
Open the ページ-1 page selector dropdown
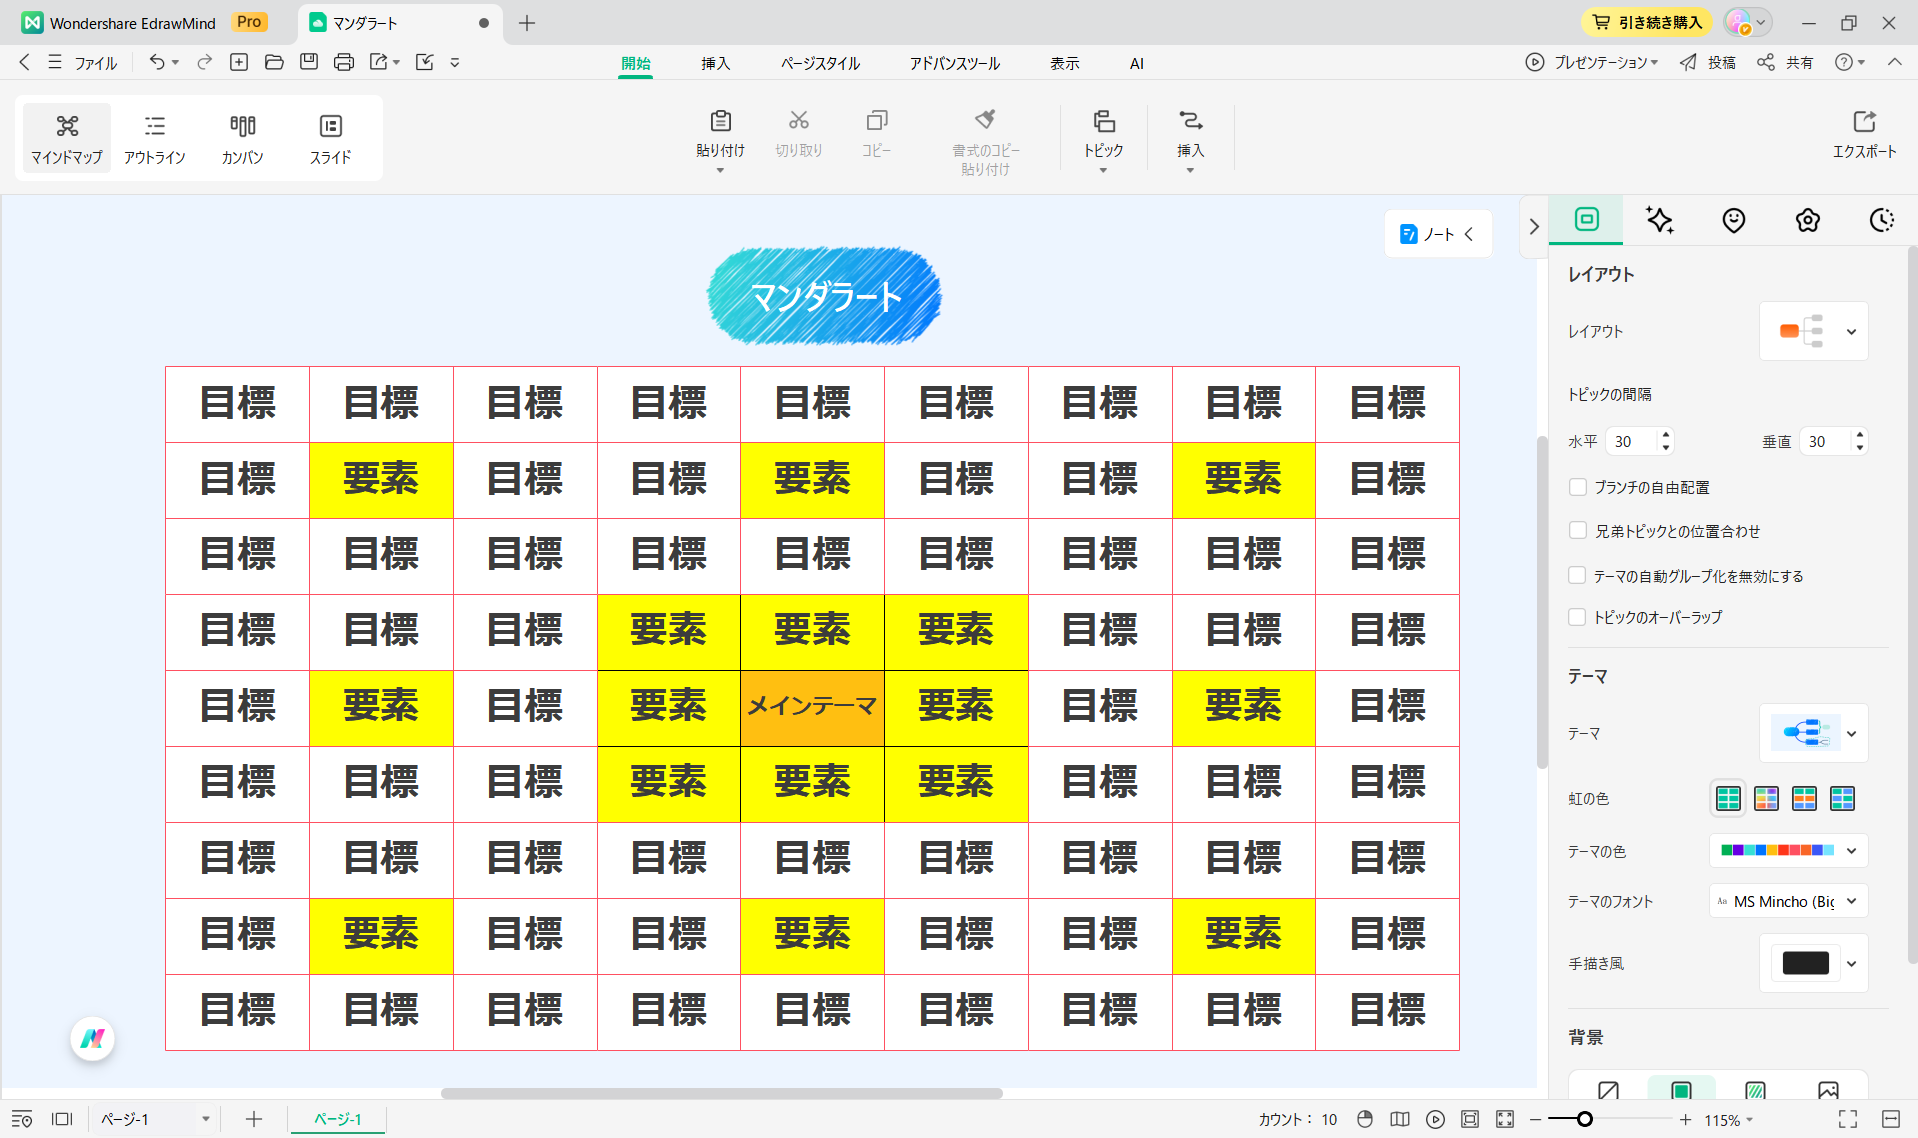(x=207, y=1119)
